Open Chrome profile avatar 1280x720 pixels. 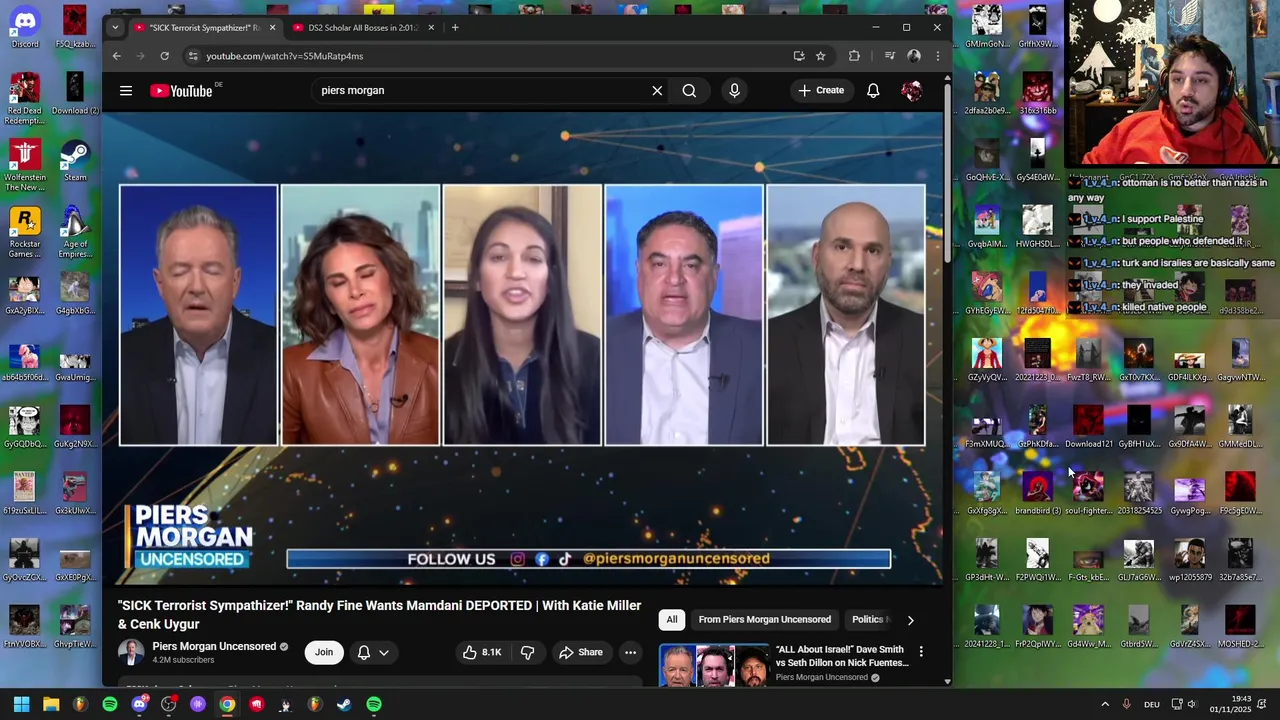(914, 56)
